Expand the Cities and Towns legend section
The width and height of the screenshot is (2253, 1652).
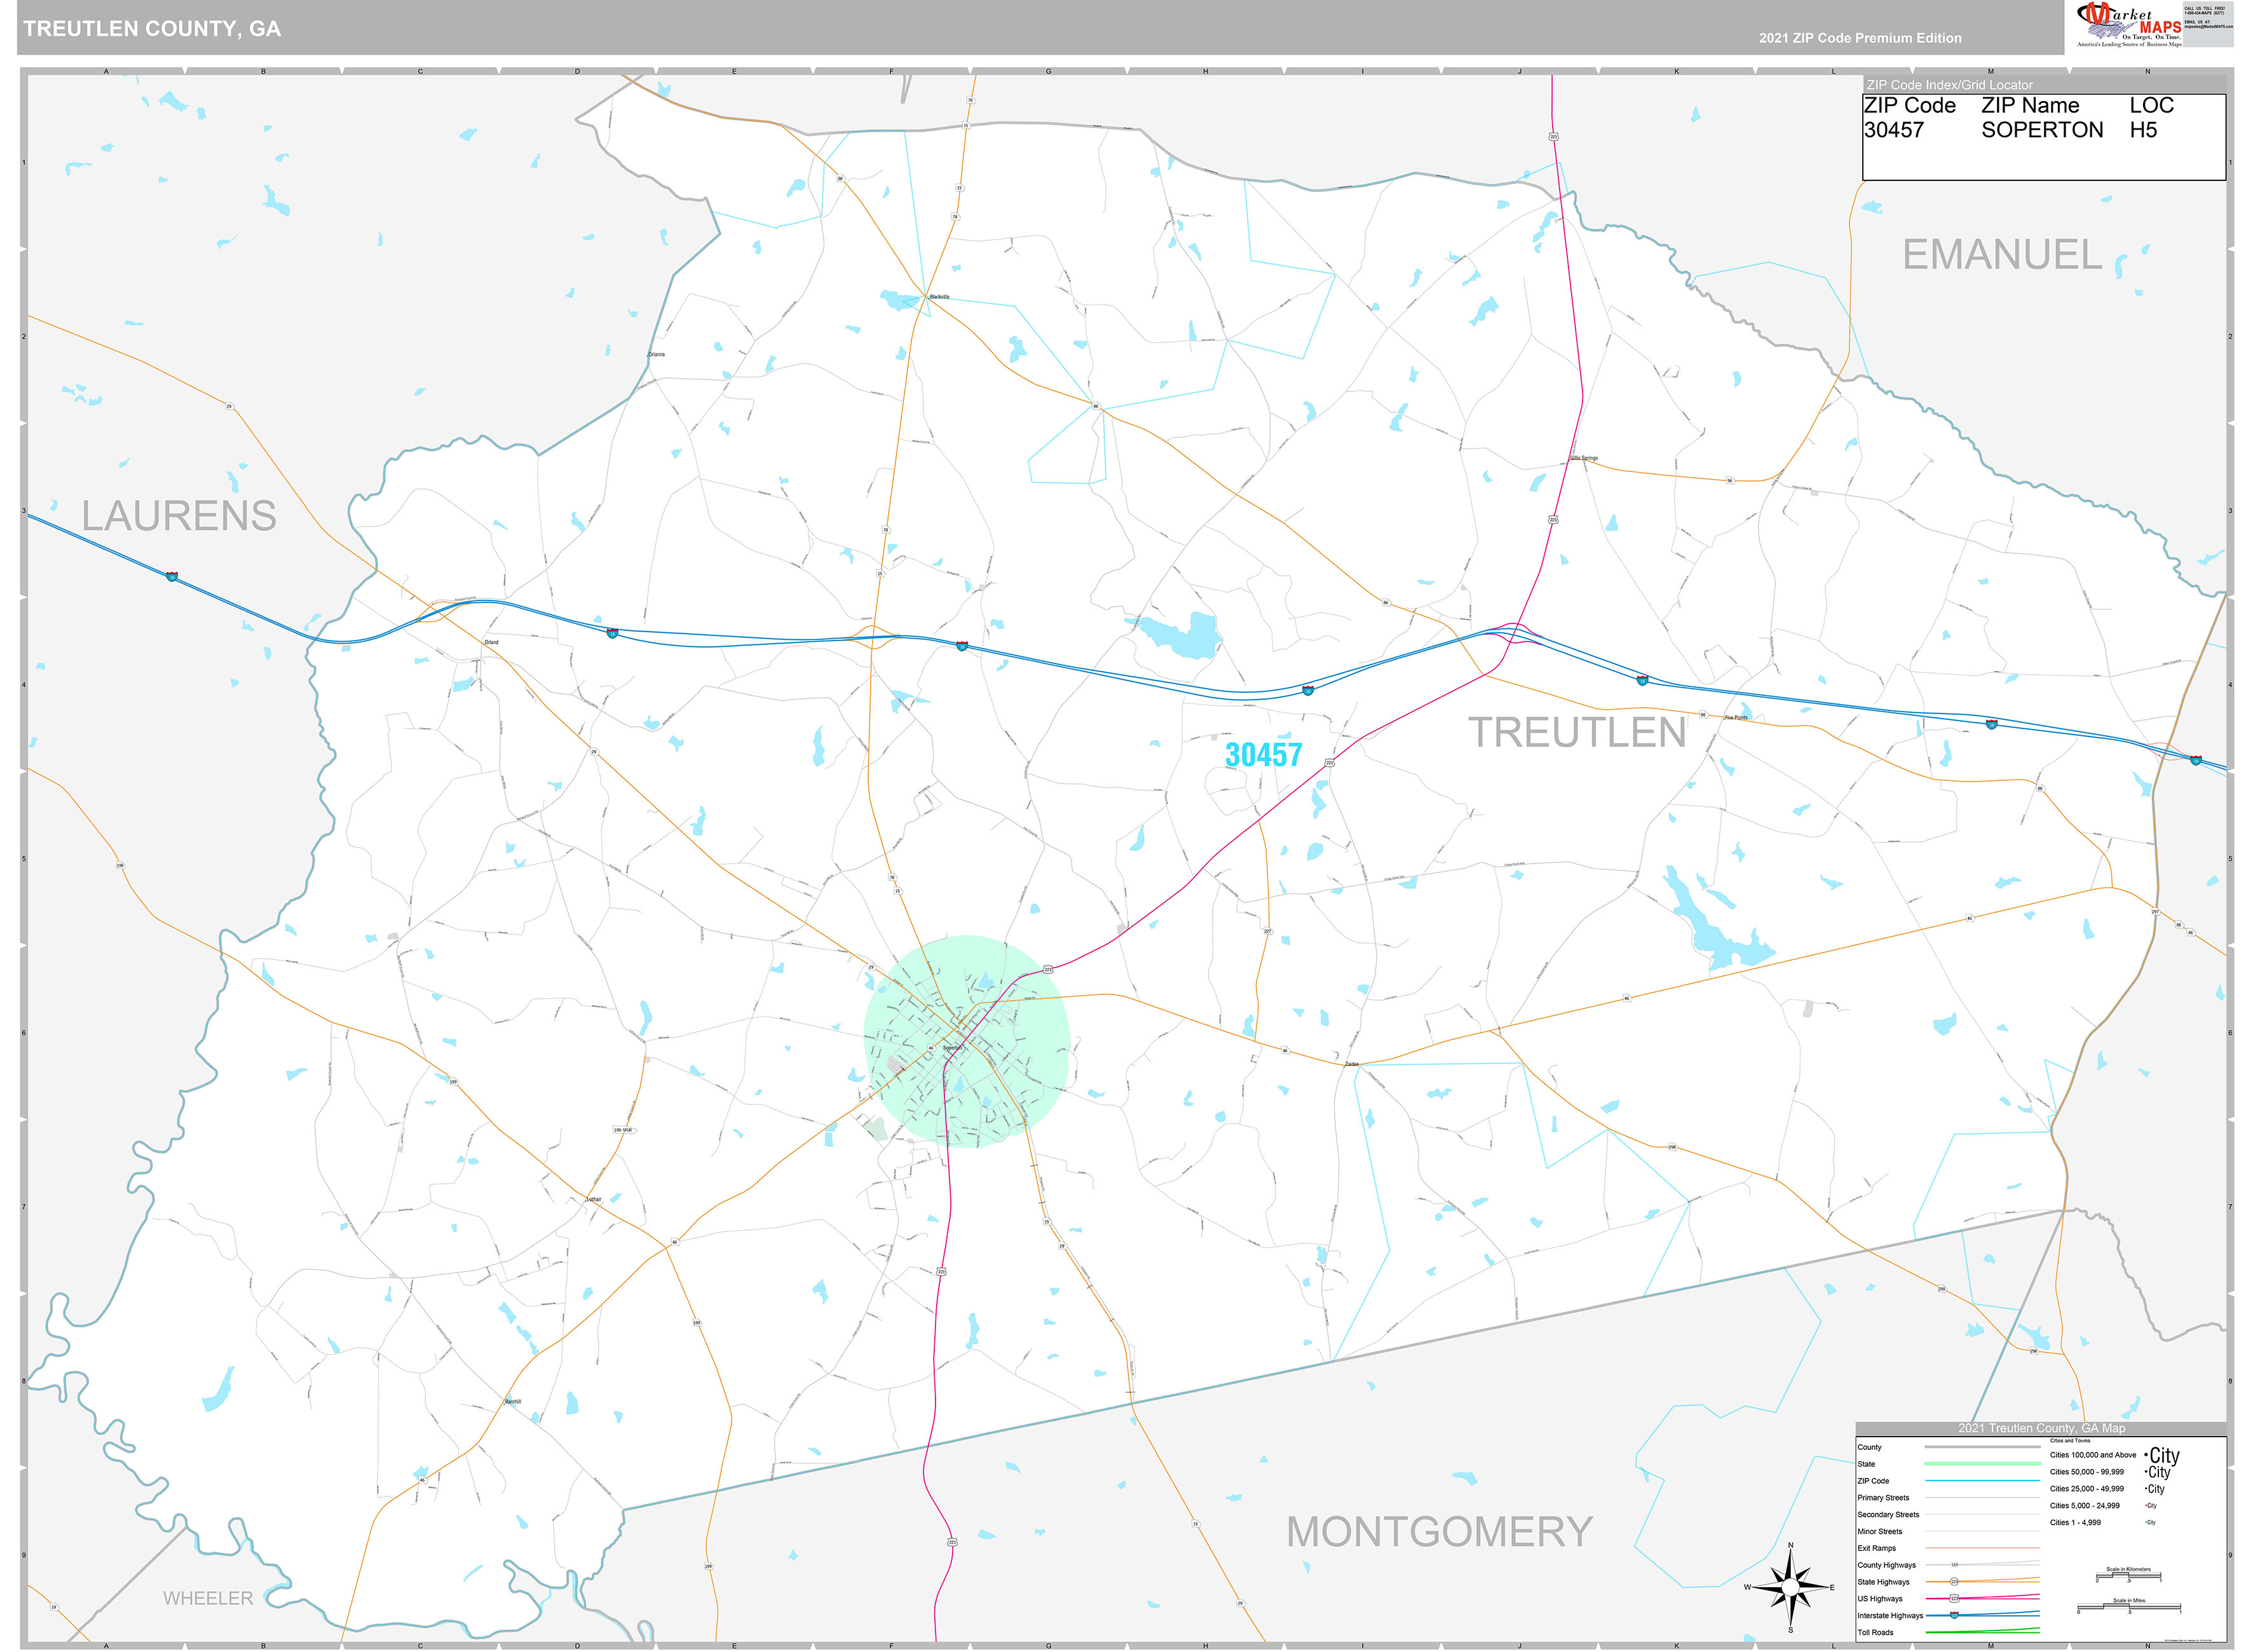pos(2070,1441)
